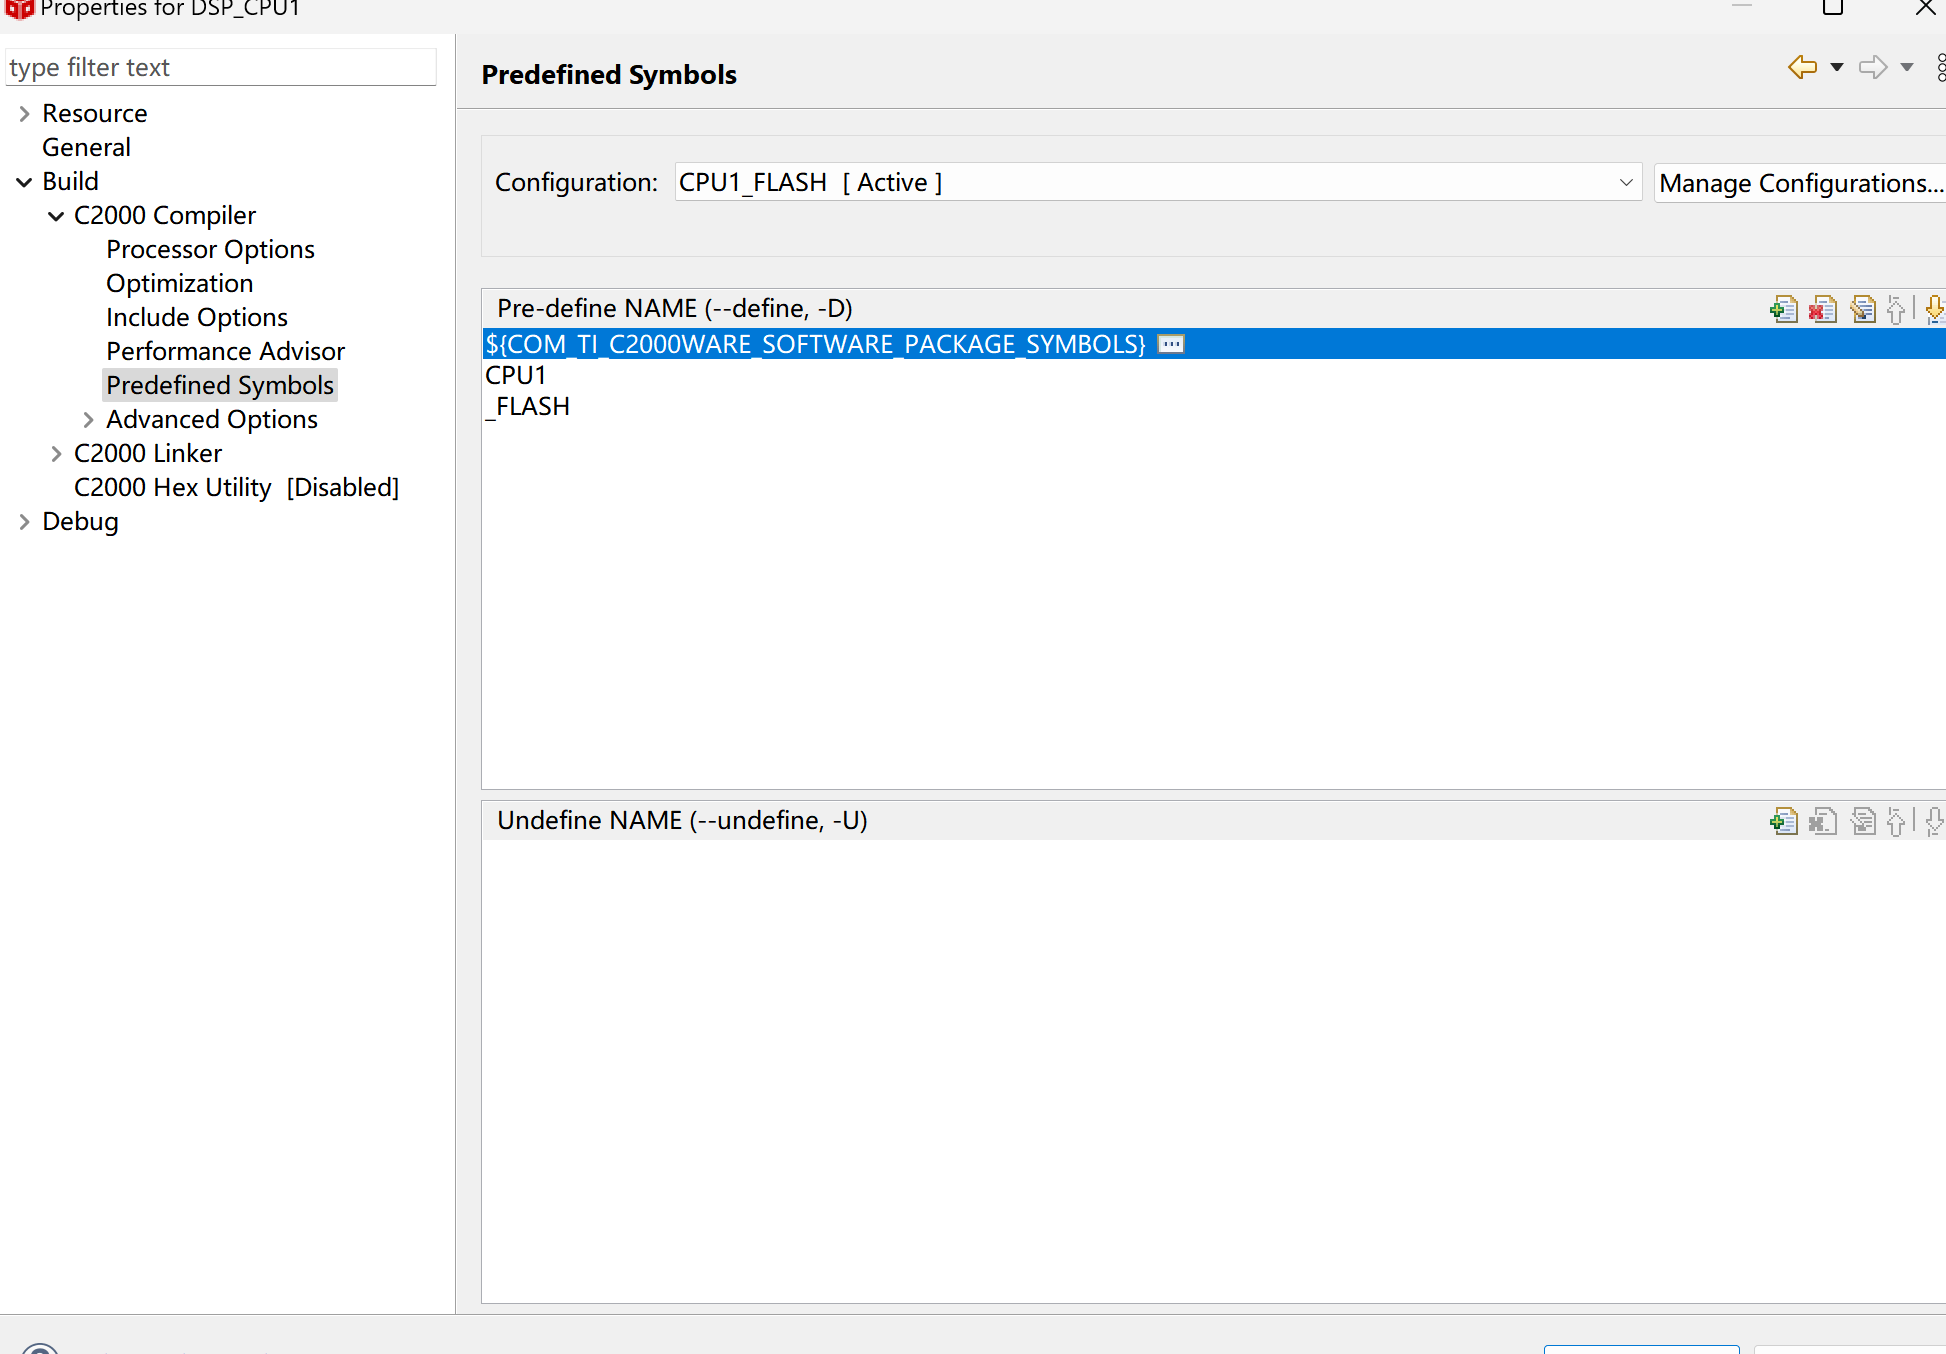1946x1354 pixels.
Task: Click Add icon for Undefine NAME list
Action: click(1783, 821)
